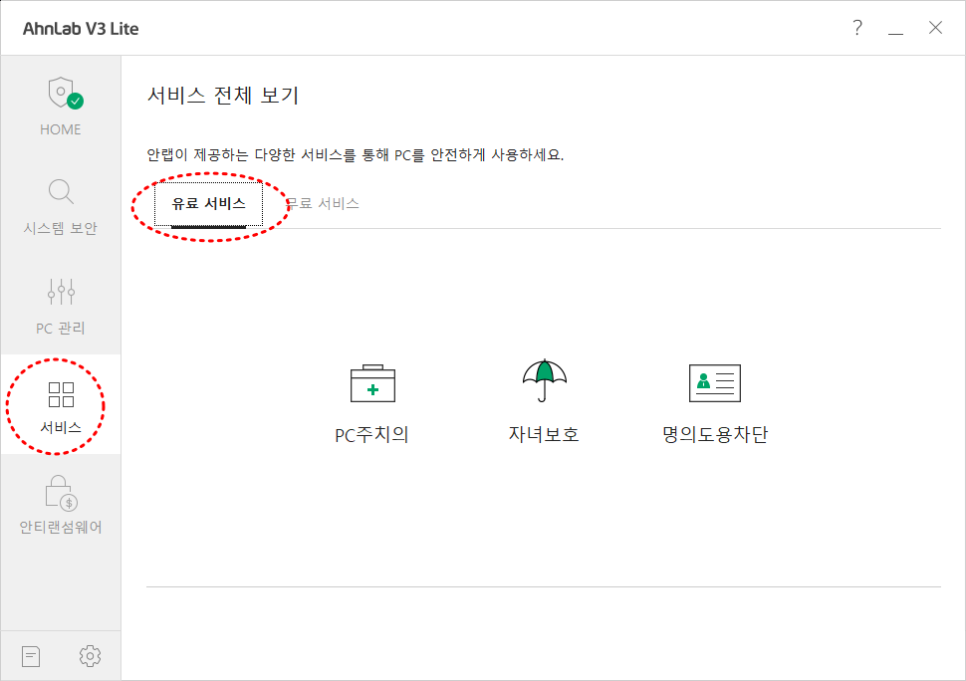Click the 시스템 보안 sidebar label

(x=60, y=229)
